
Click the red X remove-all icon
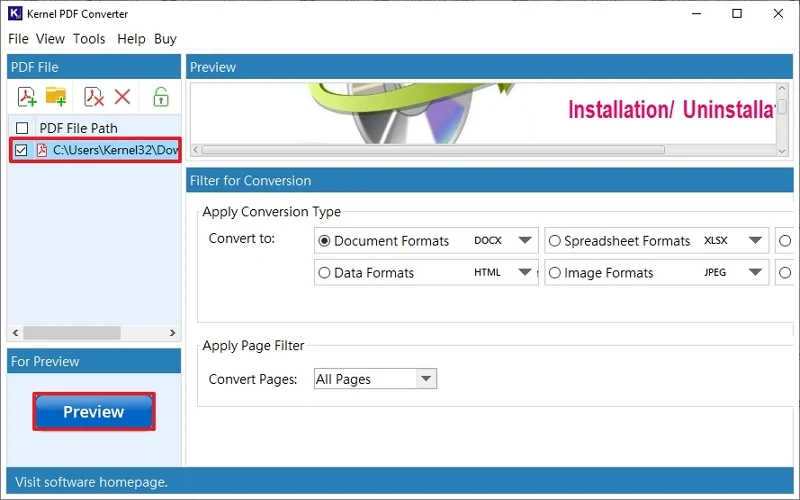(122, 96)
